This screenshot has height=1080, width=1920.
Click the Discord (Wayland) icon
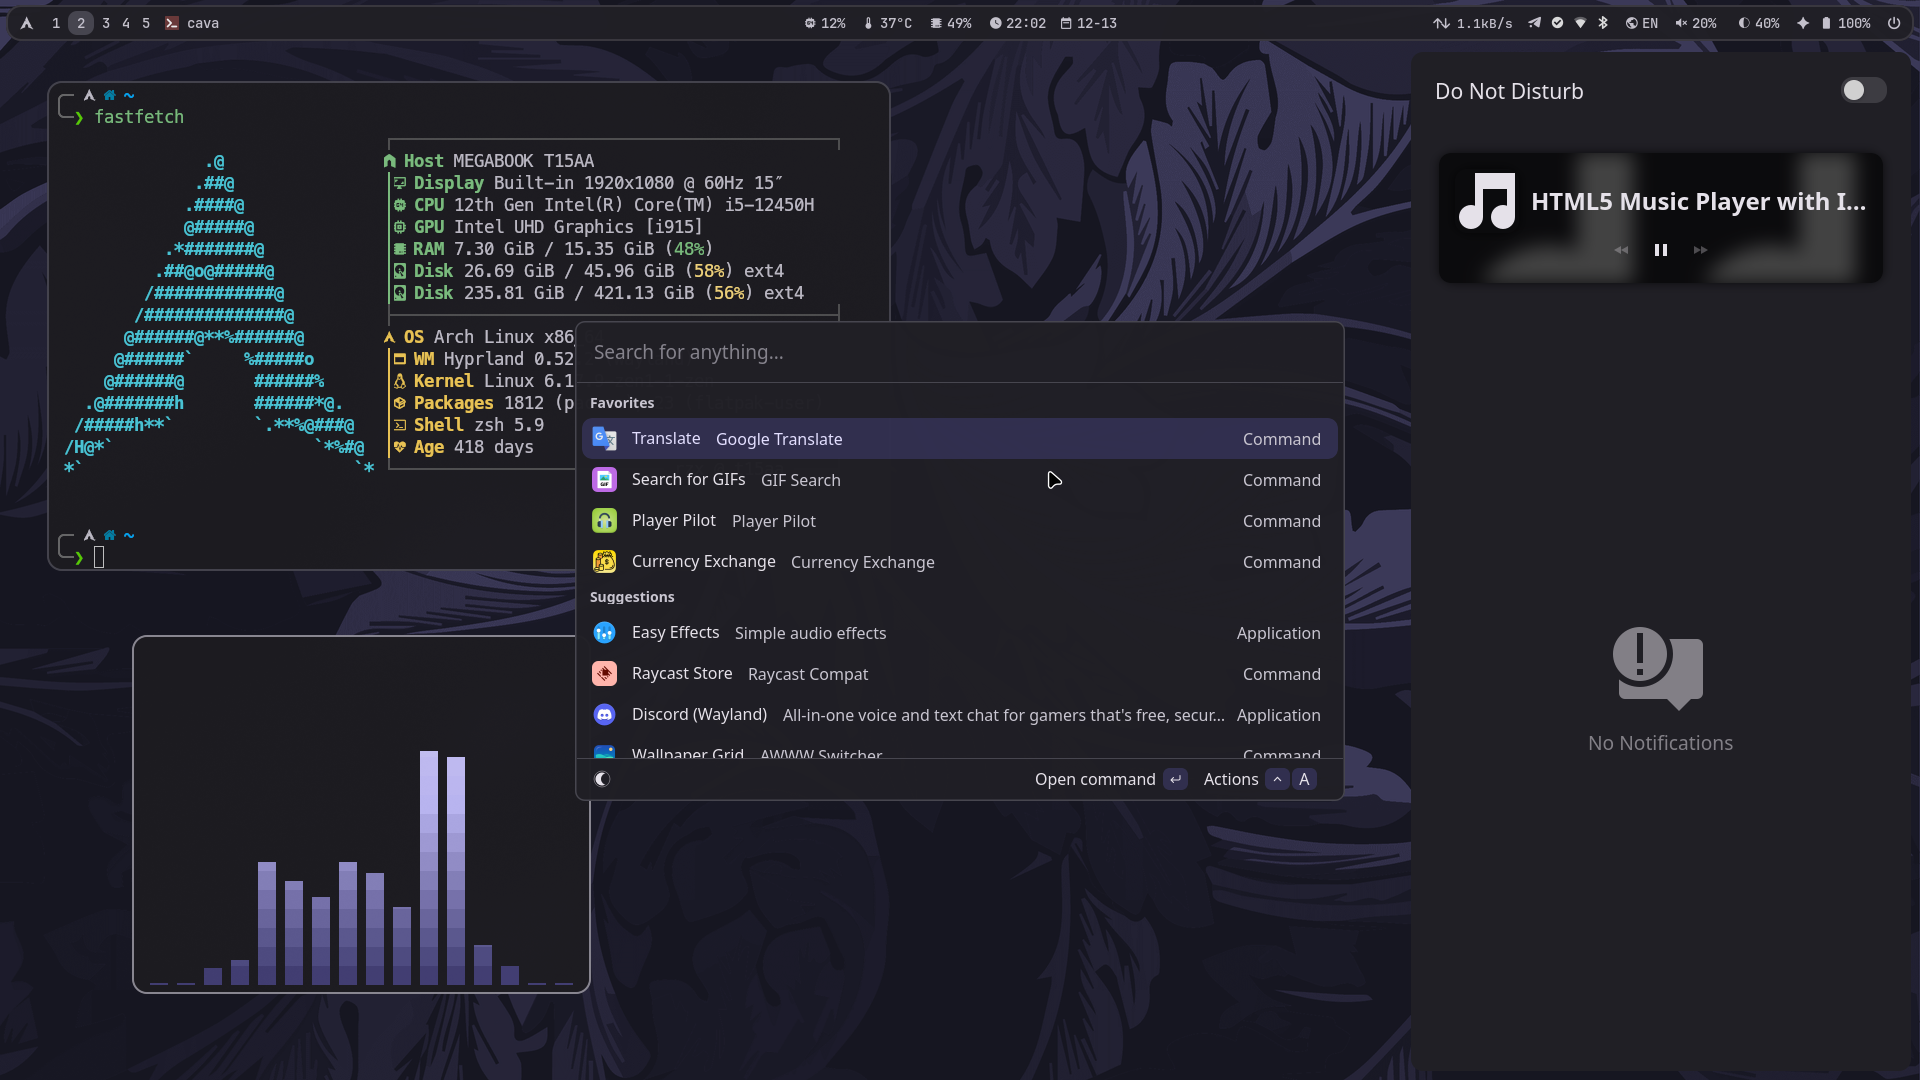(x=604, y=715)
